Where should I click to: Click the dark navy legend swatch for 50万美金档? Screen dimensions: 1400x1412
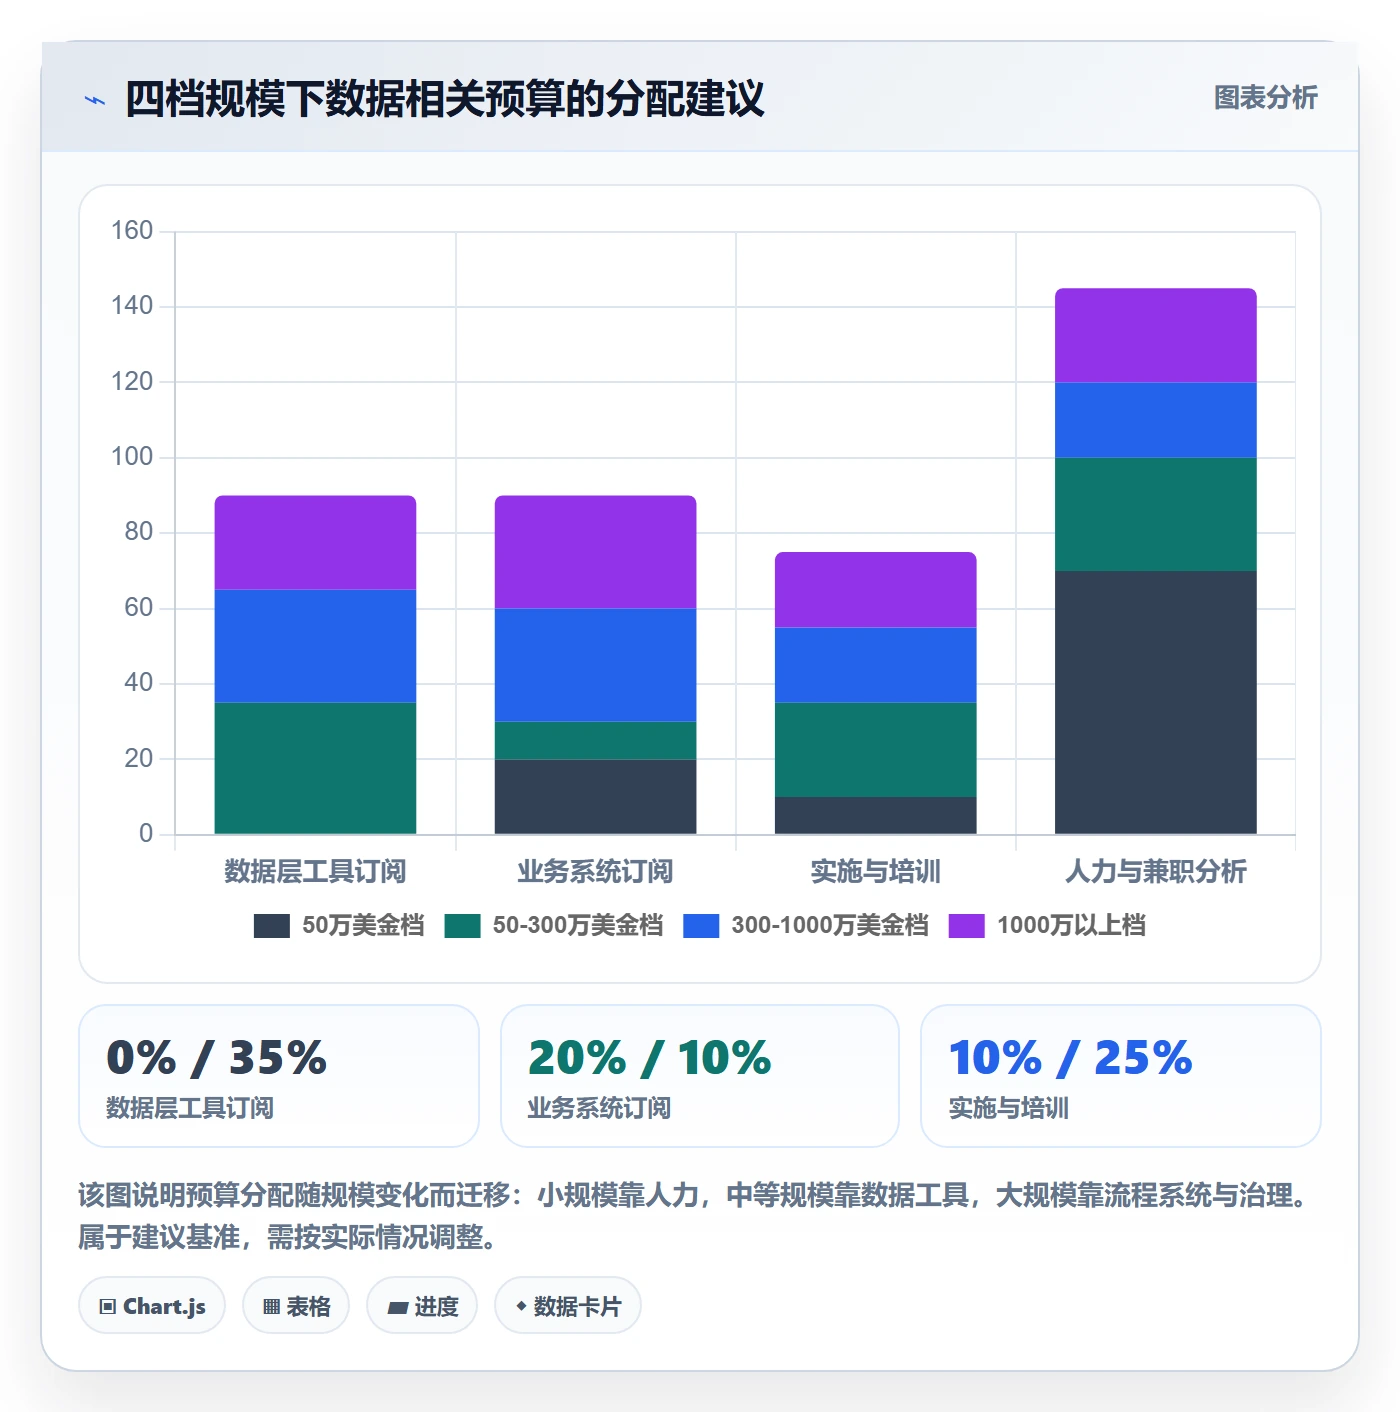[272, 926]
